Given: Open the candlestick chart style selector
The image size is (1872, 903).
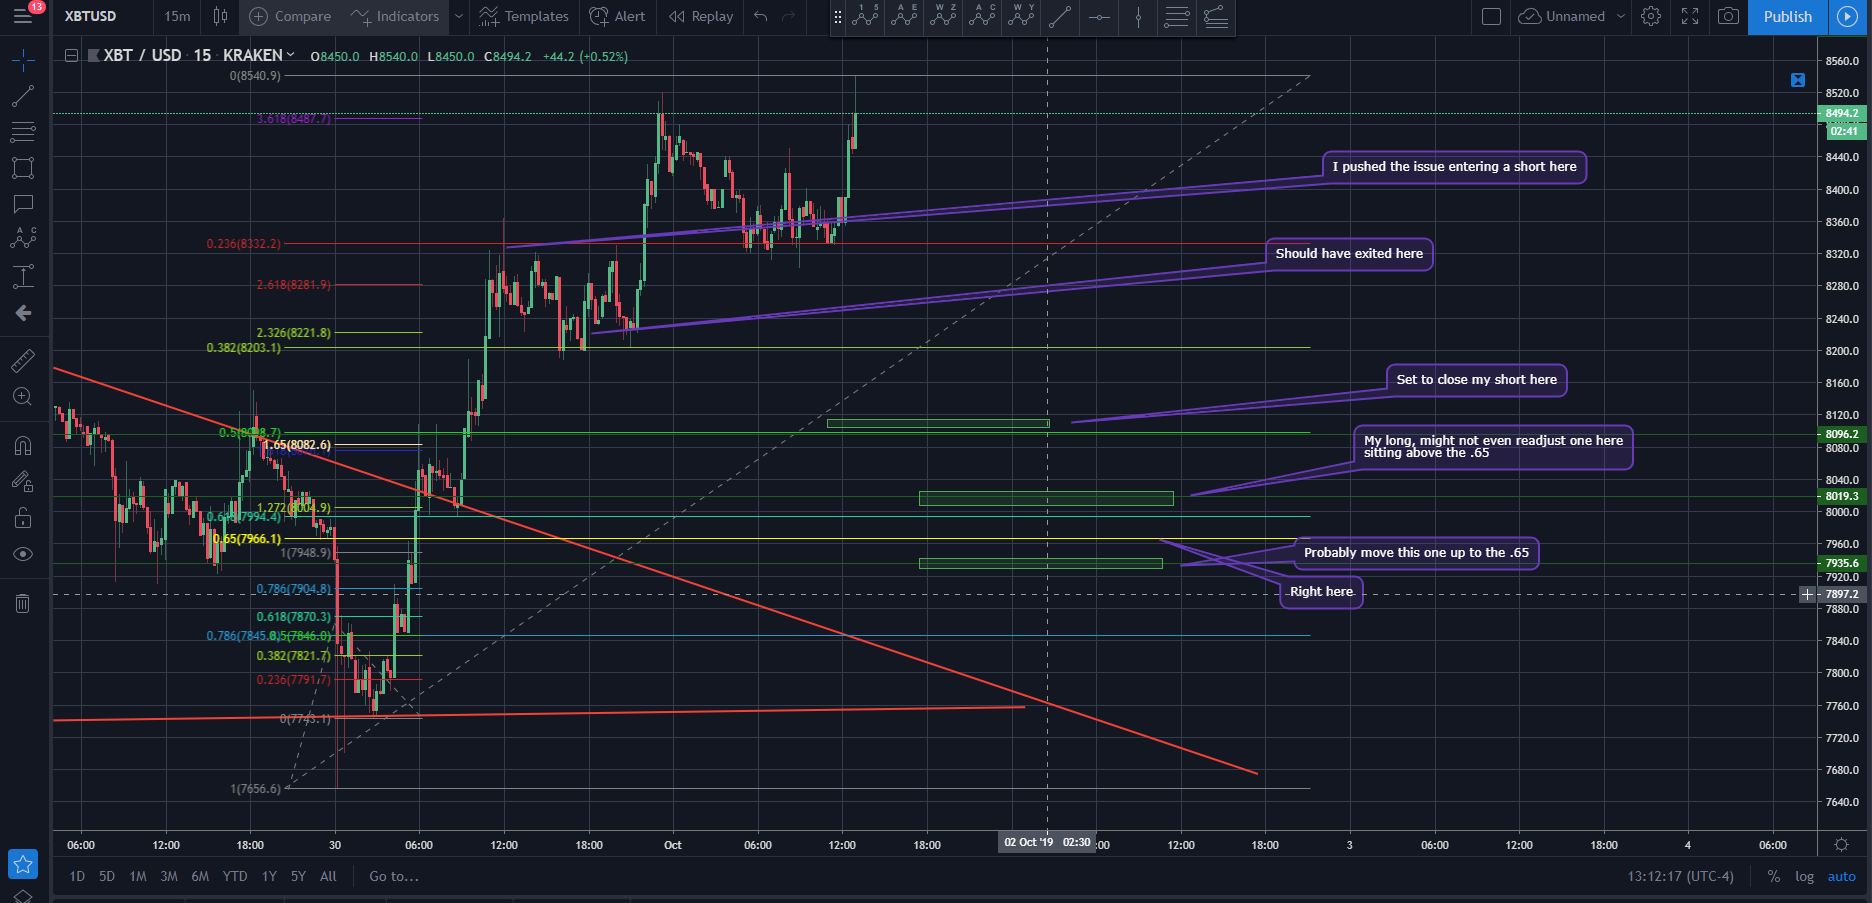Looking at the screenshot, I should tap(220, 16).
